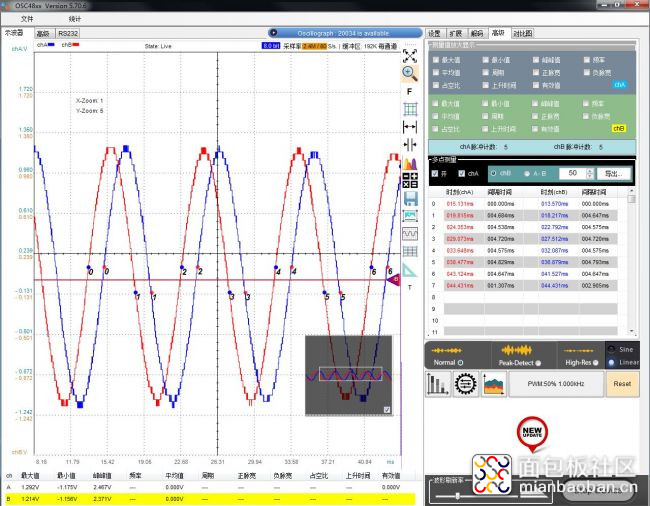Click the table scrollbar up arrow

point(631,191)
